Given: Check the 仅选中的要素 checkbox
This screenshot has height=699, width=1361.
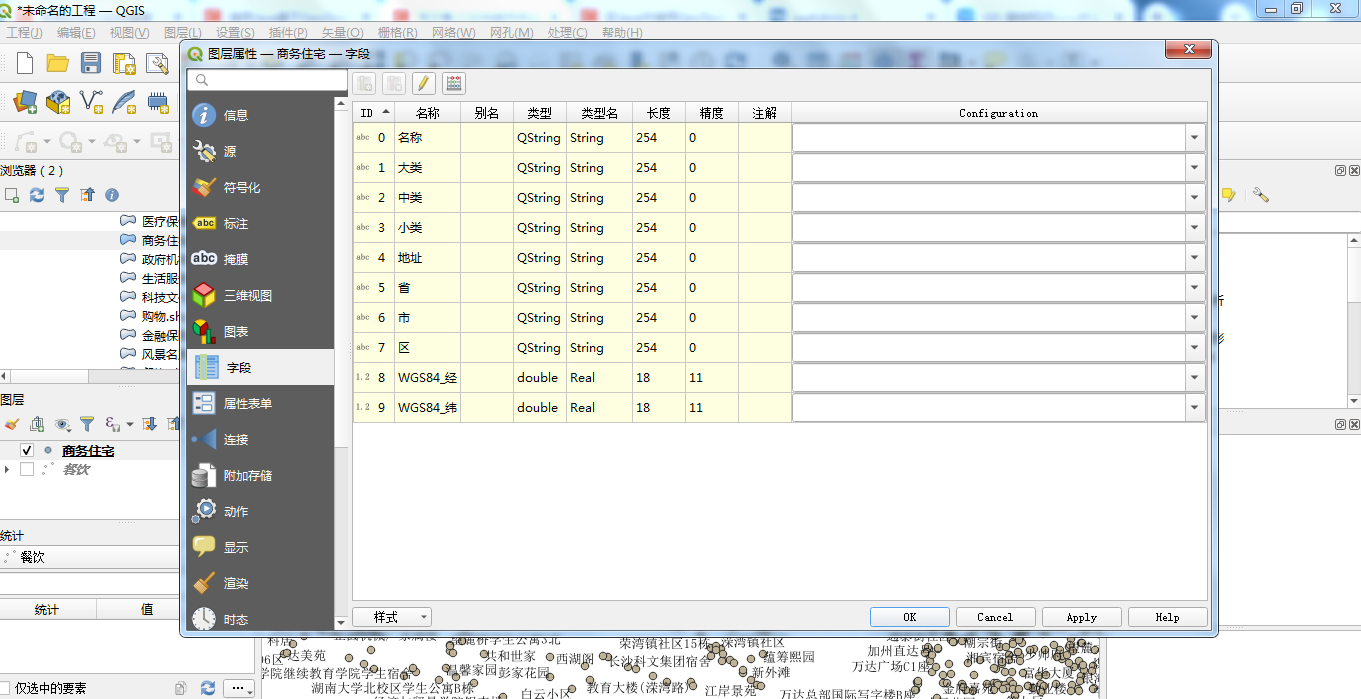Looking at the screenshot, I should [x=7, y=688].
